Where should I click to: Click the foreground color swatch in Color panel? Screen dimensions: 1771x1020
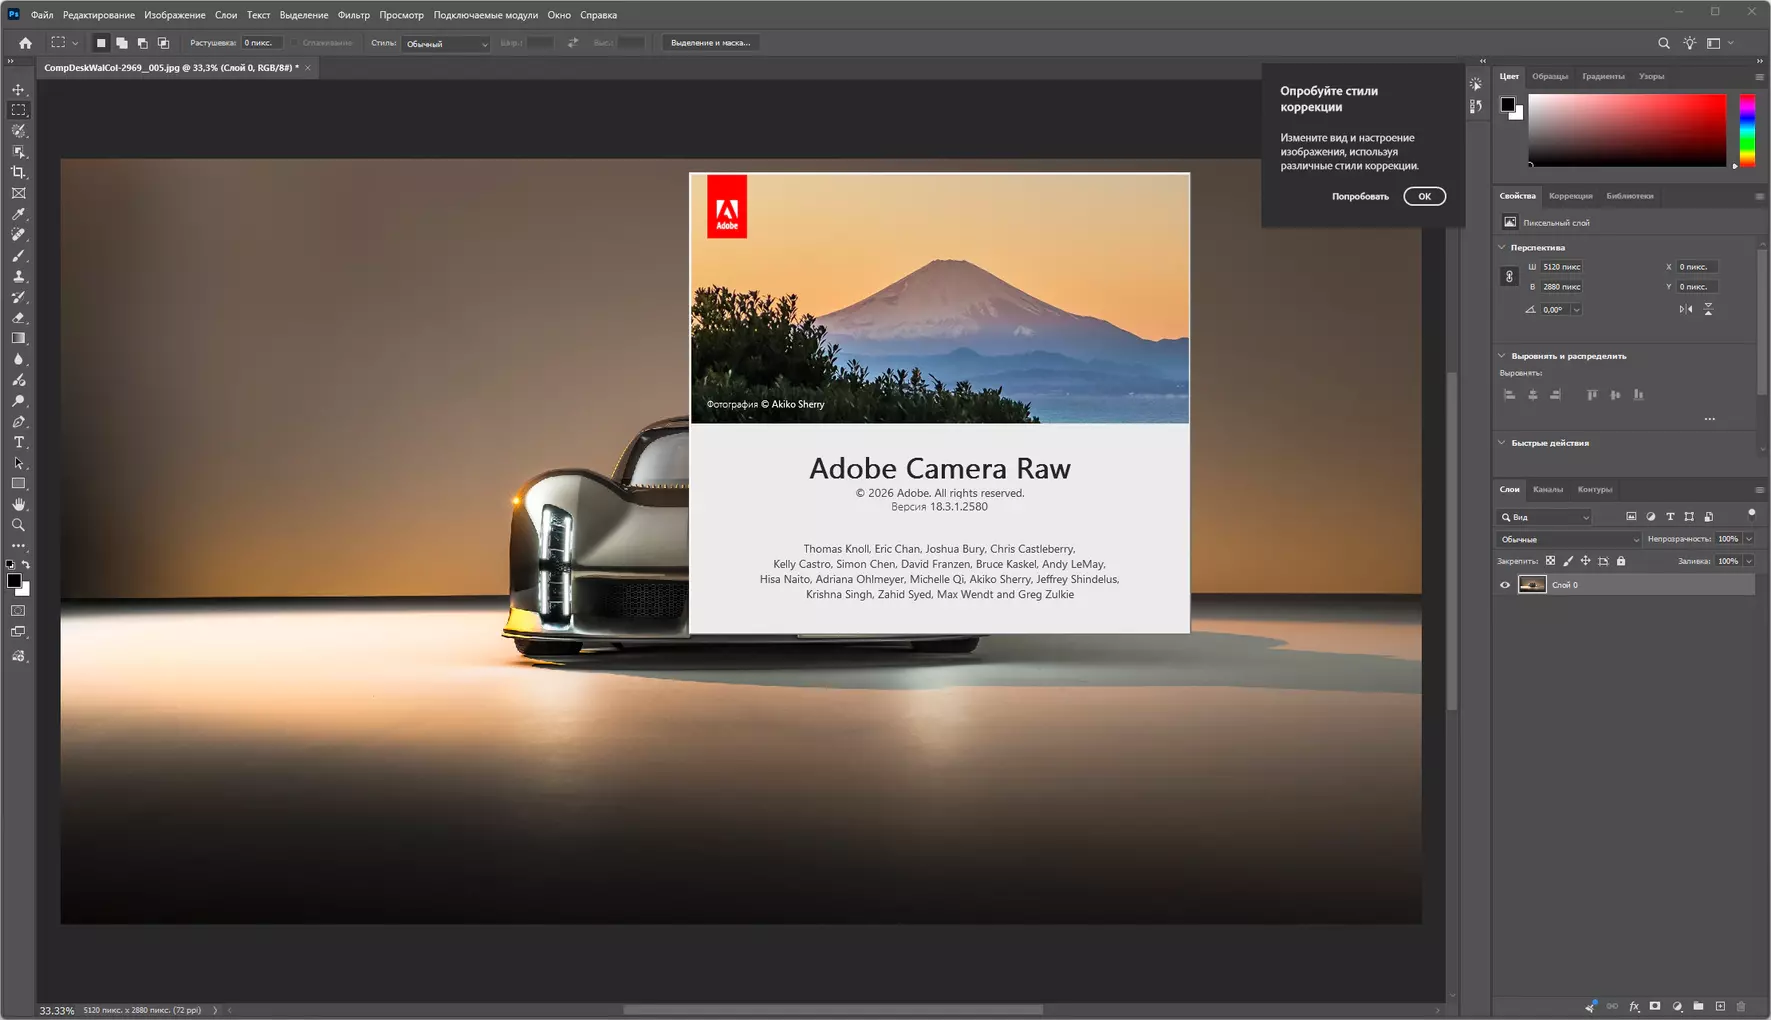[1508, 105]
